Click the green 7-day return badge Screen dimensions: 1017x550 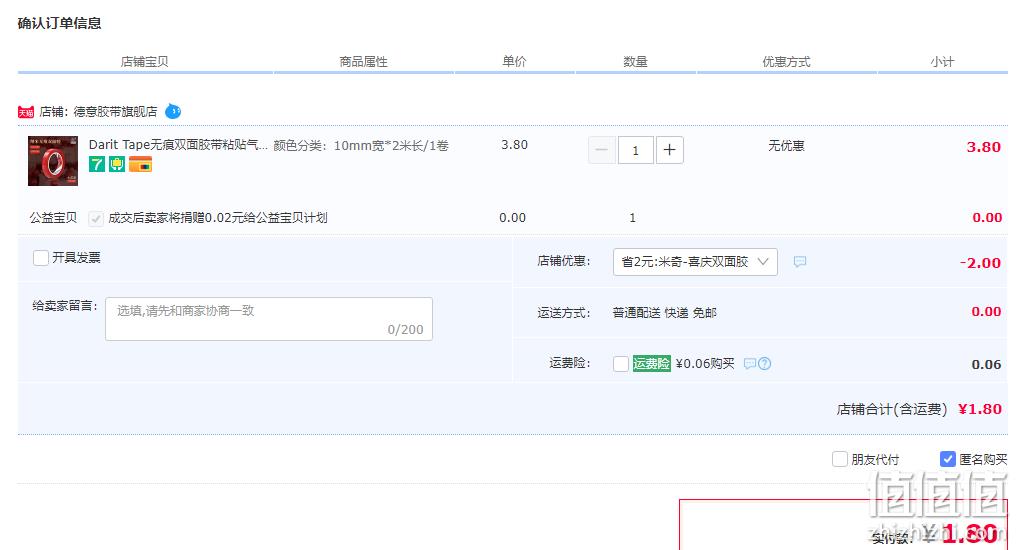click(x=97, y=164)
